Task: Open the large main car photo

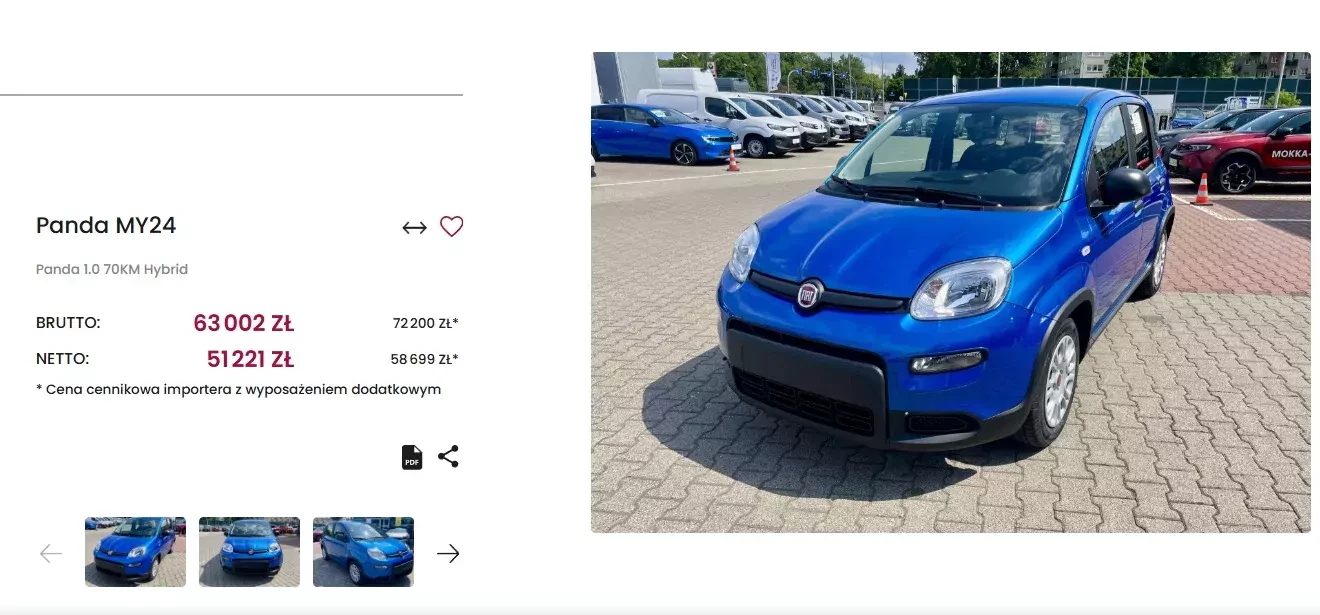Action: (951, 292)
